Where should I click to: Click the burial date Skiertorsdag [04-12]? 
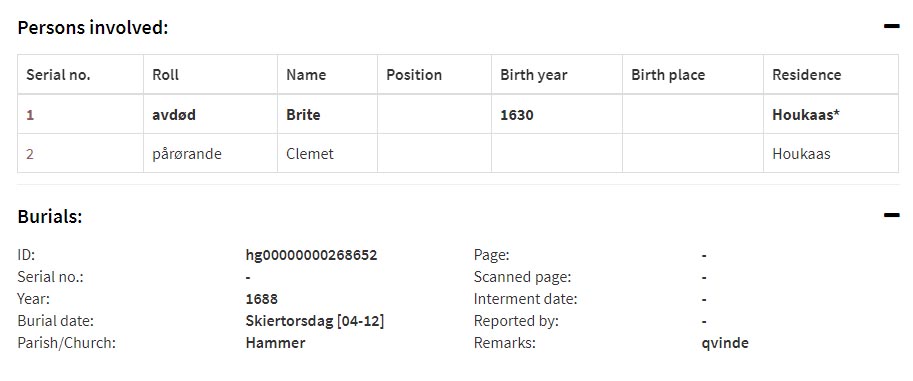pyautogui.click(x=315, y=321)
